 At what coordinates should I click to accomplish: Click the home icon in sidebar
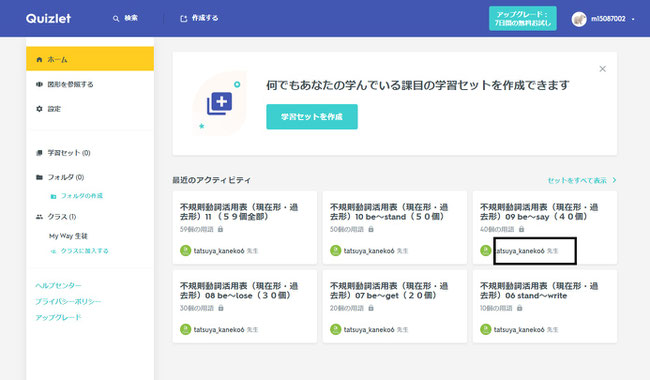click(39, 60)
